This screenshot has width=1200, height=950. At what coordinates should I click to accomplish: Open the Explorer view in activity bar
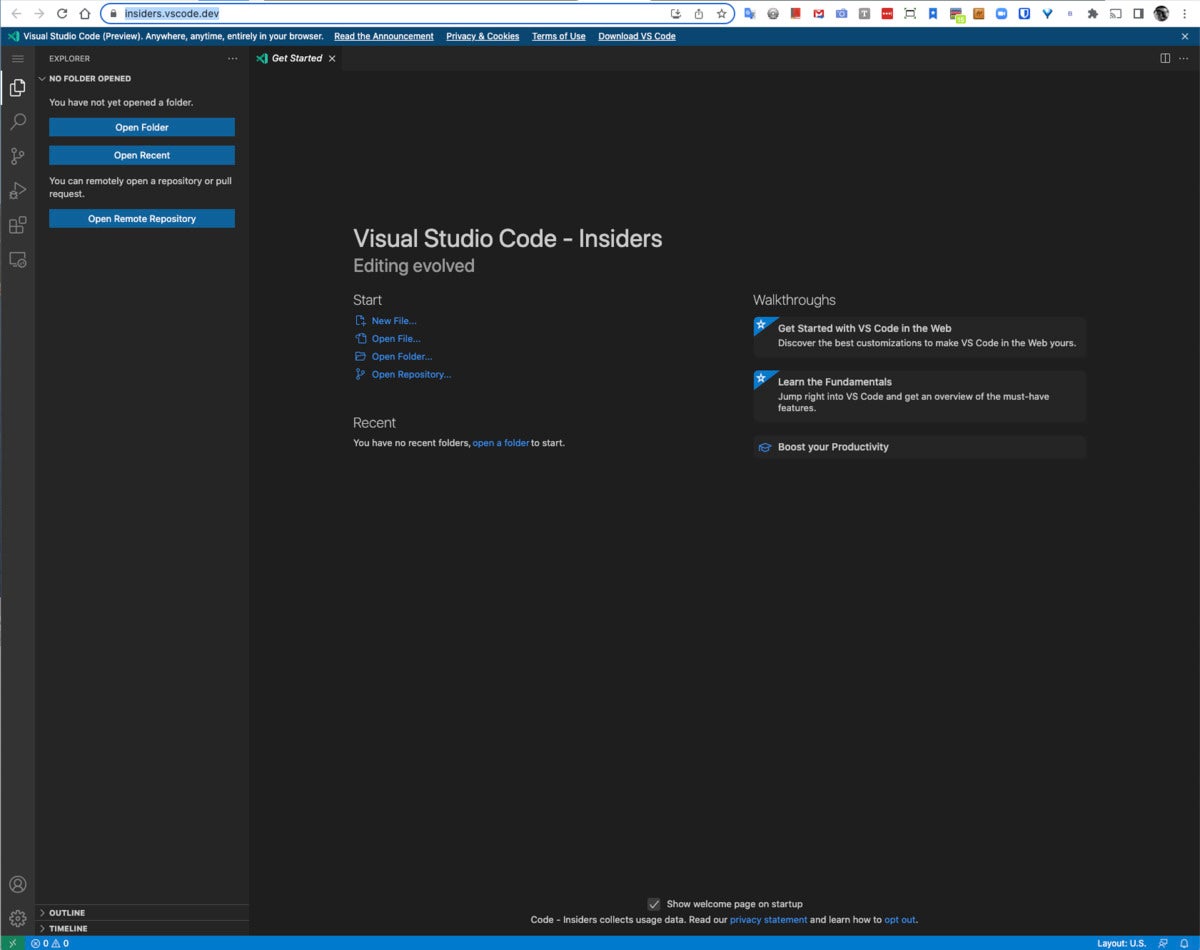17,88
